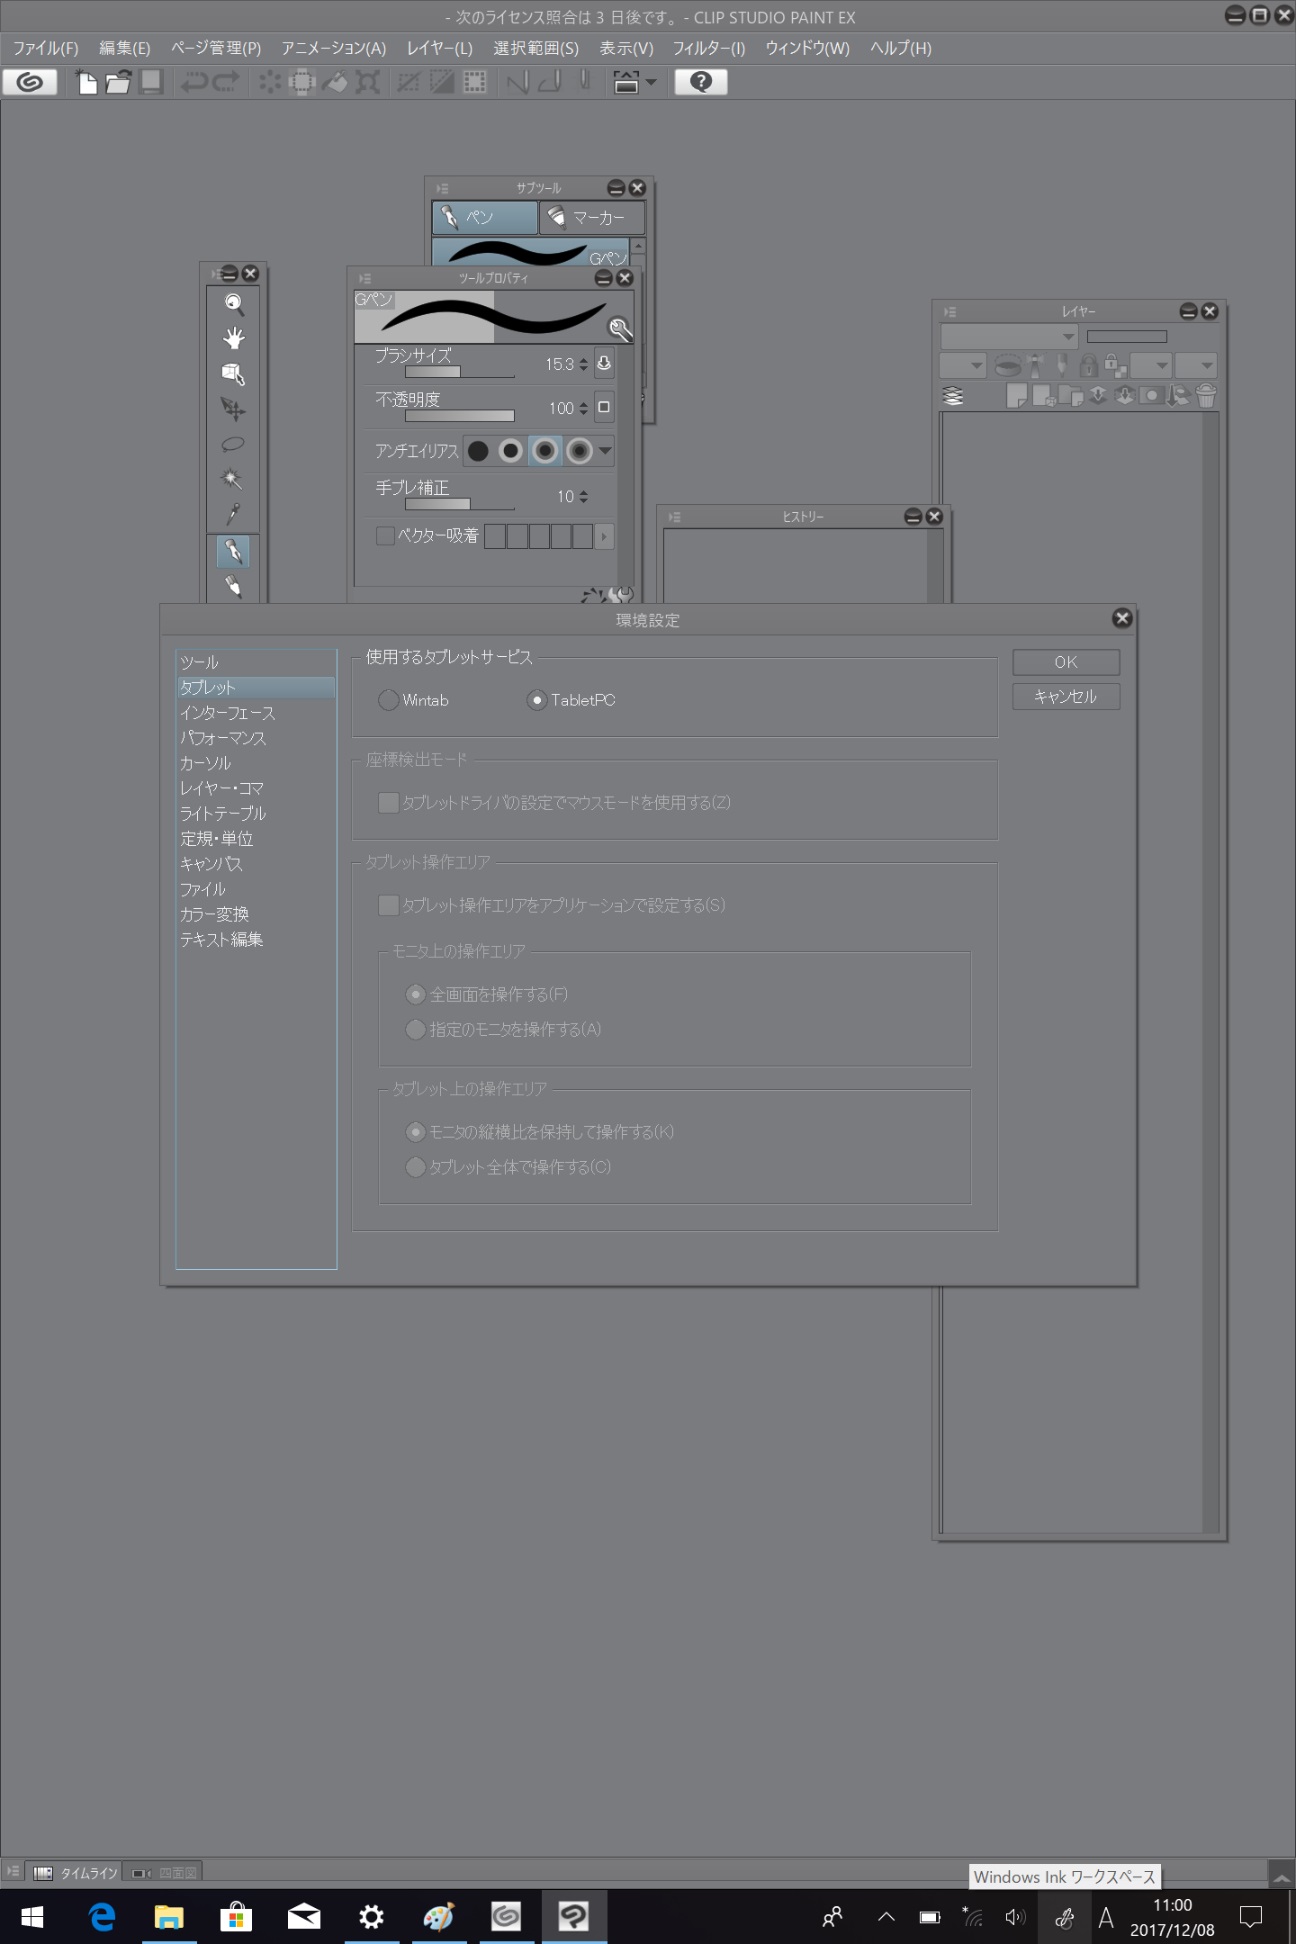The width and height of the screenshot is (1296, 1944).
Task: Open the date and time clock
Action: pos(1172,1917)
